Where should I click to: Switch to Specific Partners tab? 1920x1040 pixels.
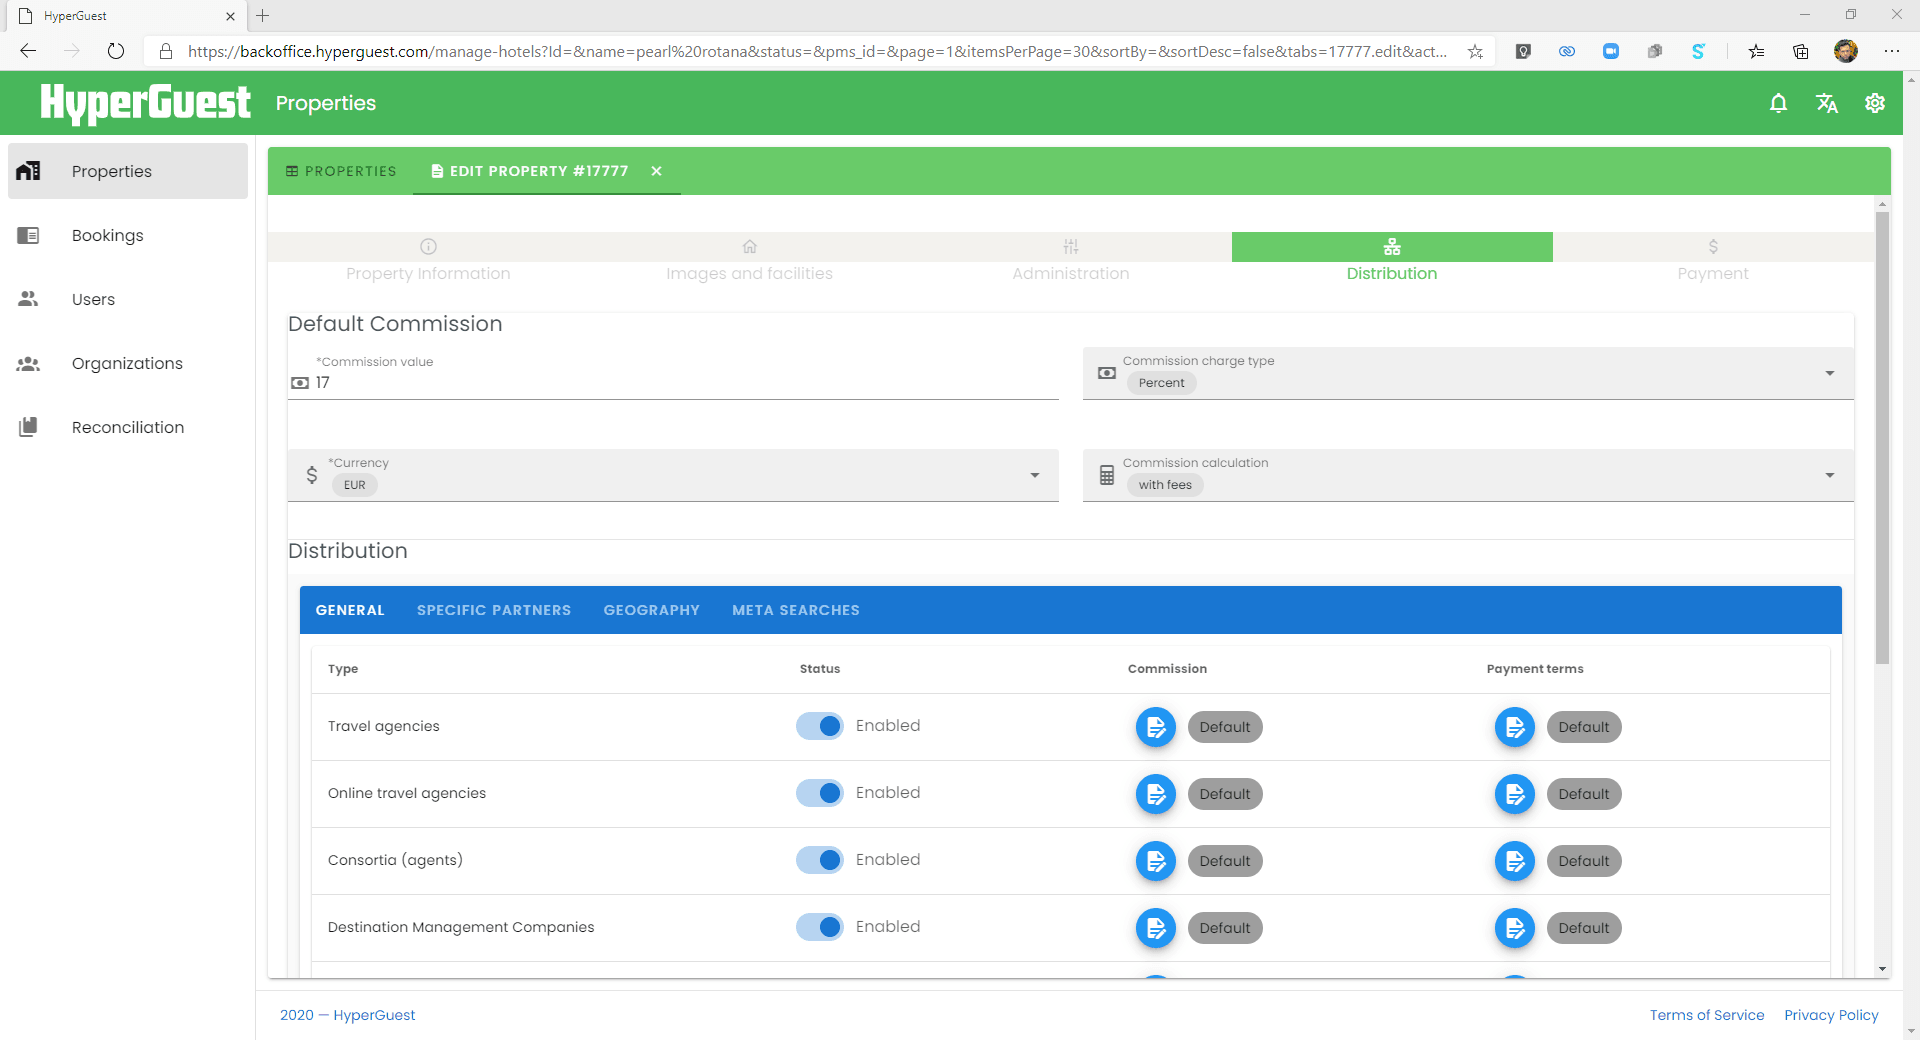494,610
